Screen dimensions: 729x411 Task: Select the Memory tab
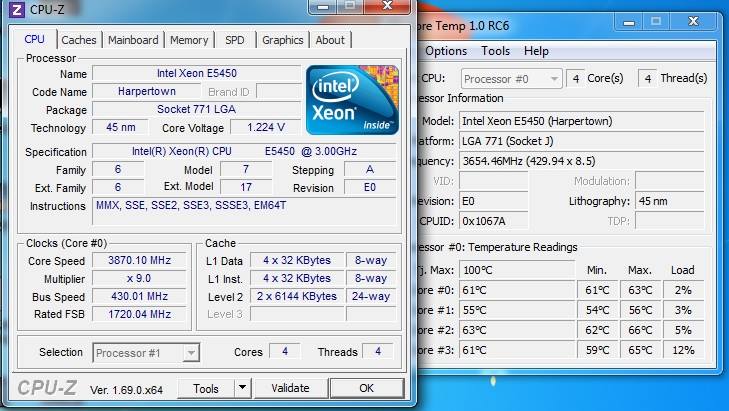189,40
